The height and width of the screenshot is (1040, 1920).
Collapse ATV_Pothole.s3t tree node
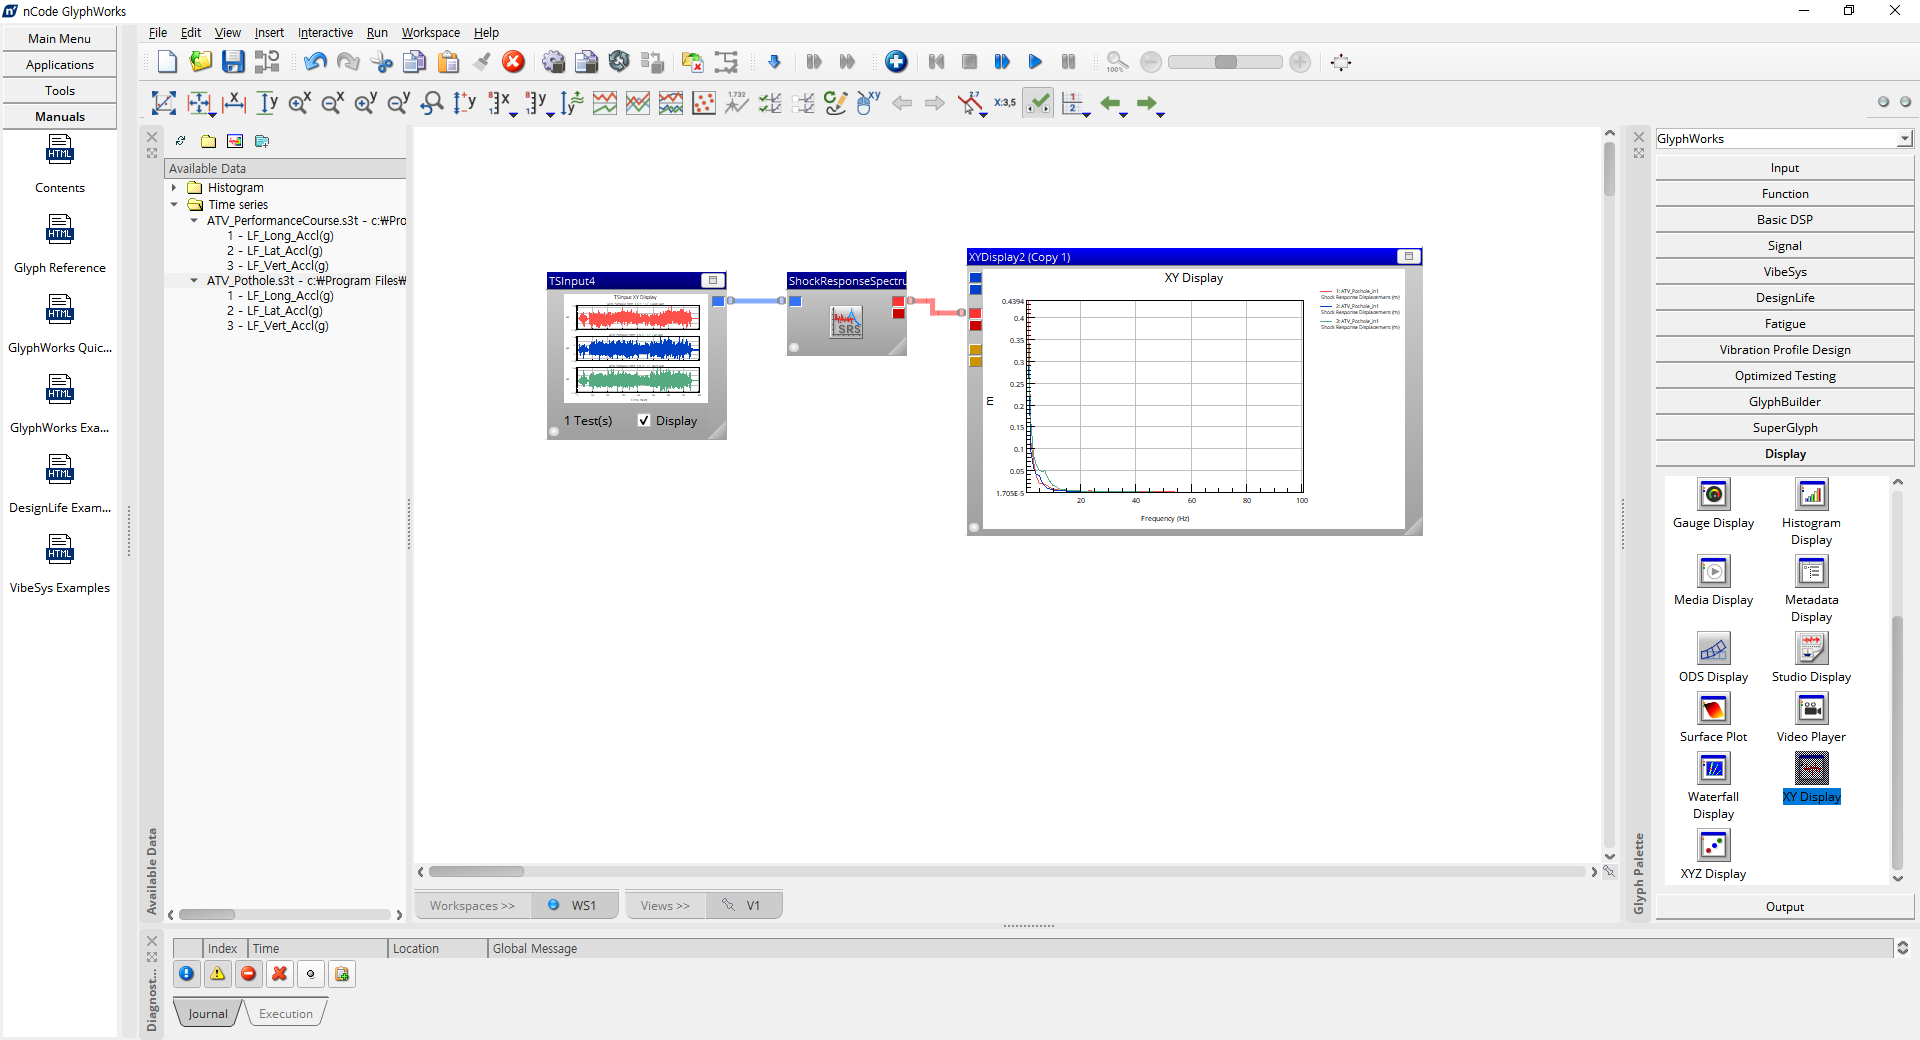[194, 281]
